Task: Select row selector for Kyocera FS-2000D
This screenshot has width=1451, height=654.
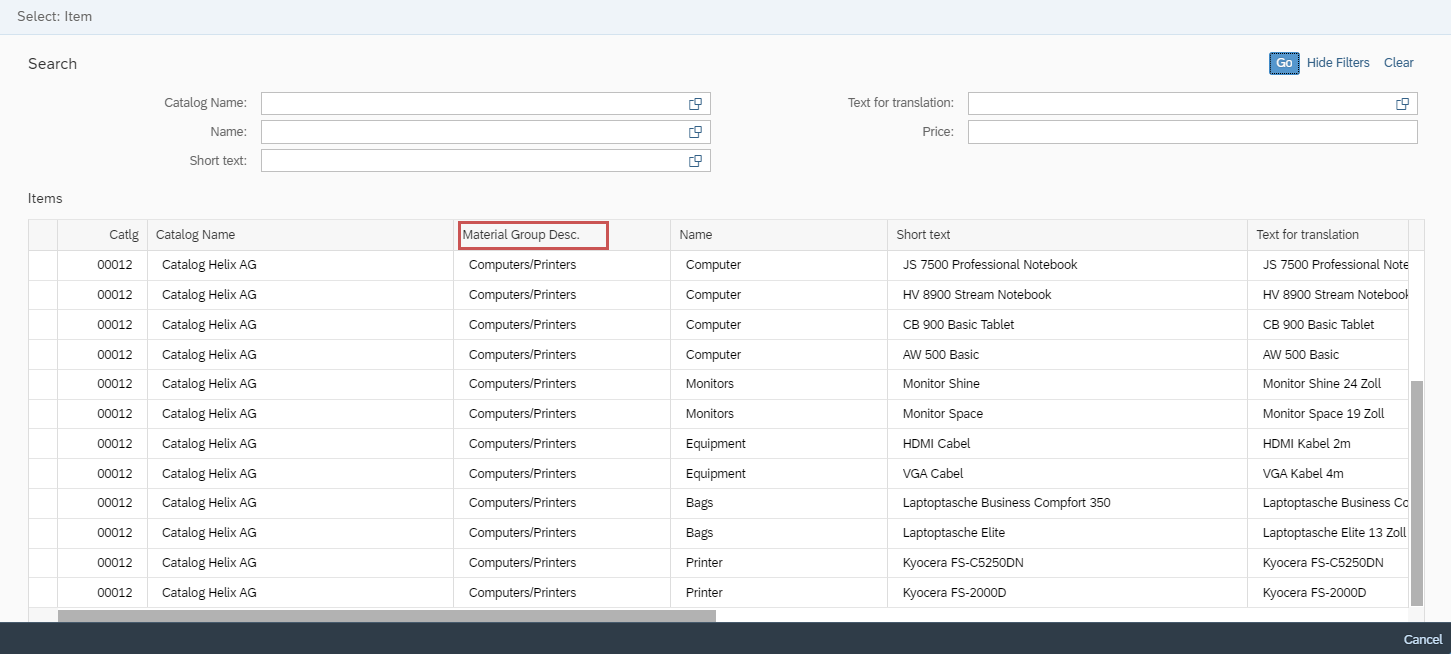Action: pos(43,593)
